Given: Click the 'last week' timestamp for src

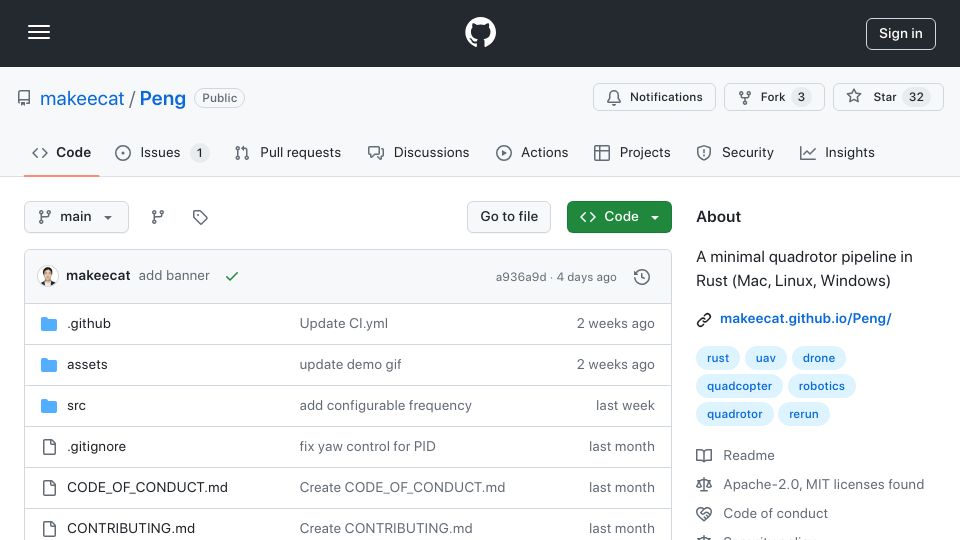Looking at the screenshot, I should [625, 405].
